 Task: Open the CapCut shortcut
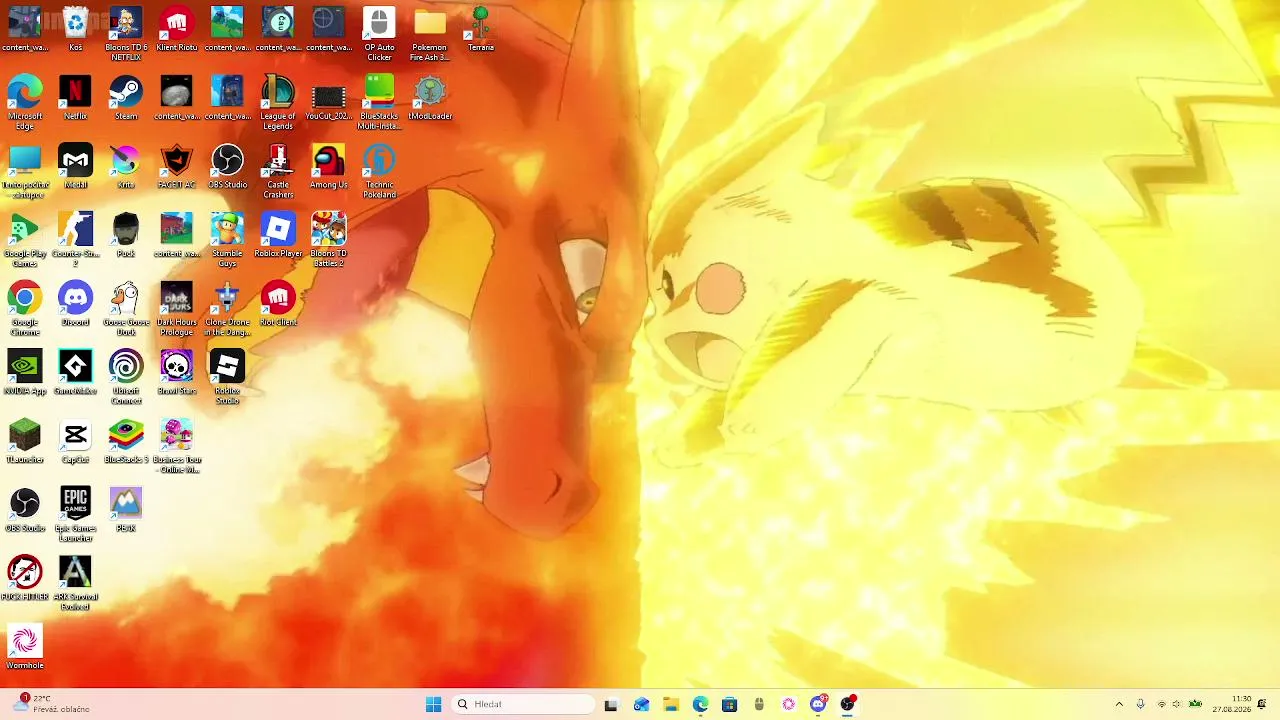[75, 442]
